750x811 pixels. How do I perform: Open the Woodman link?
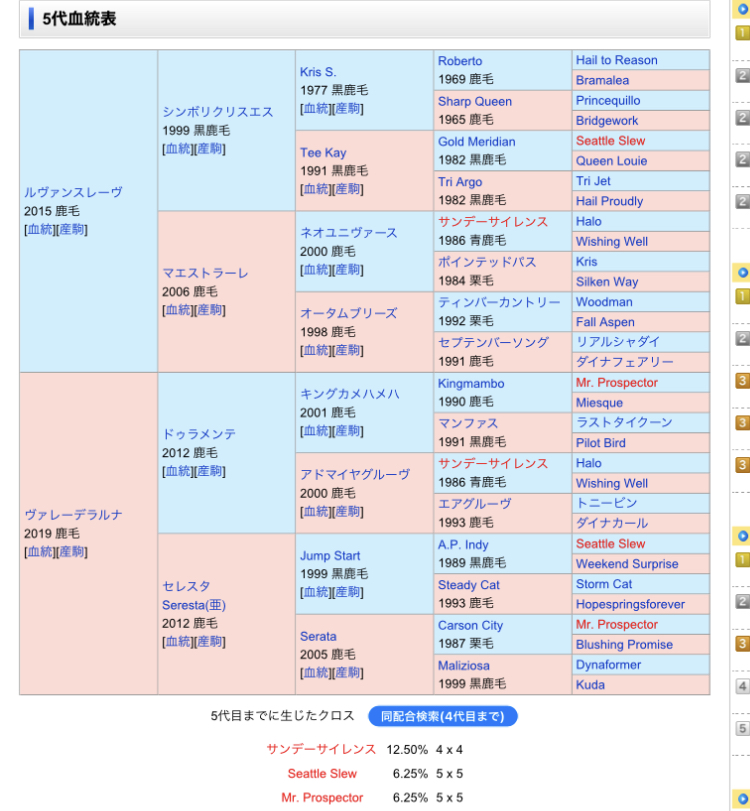point(604,302)
